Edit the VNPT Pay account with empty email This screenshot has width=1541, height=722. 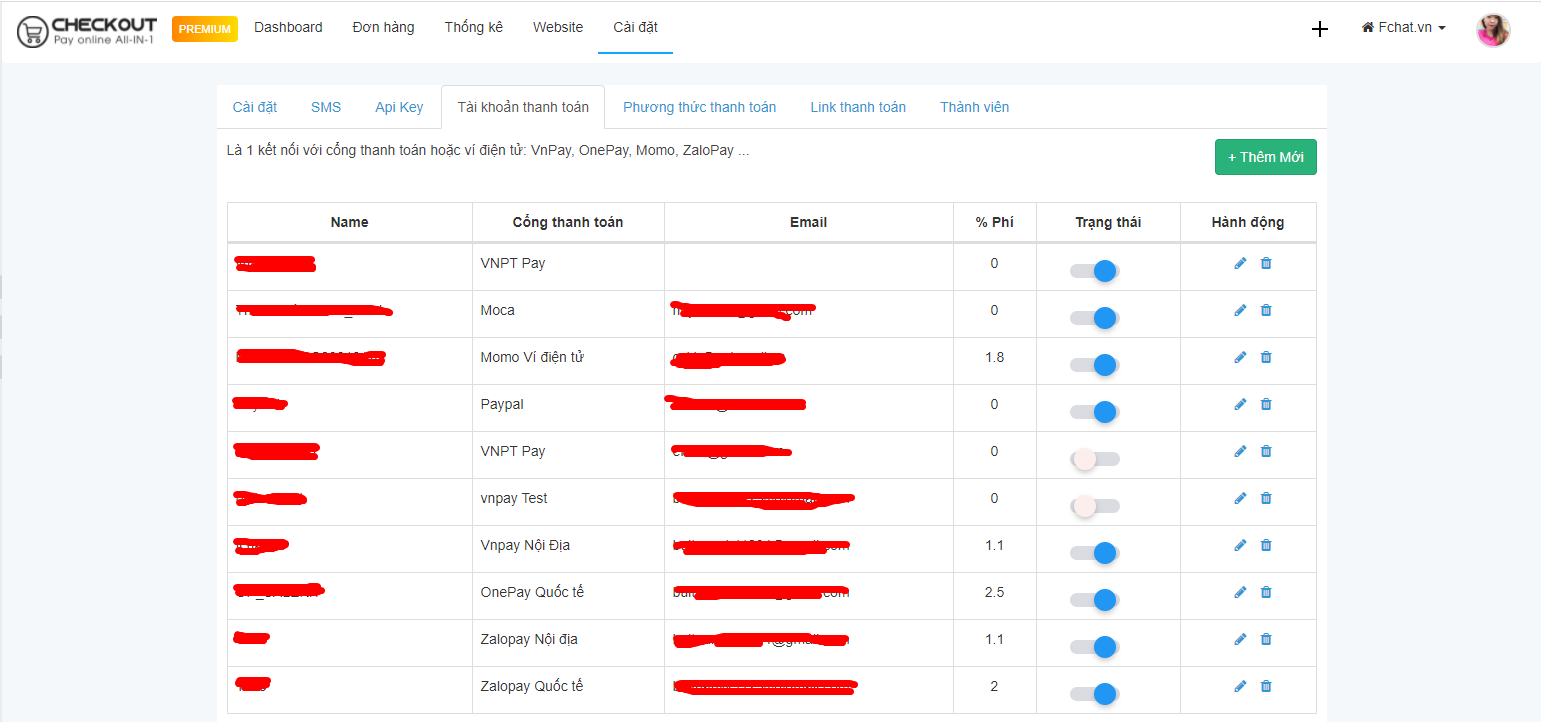(1240, 263)
